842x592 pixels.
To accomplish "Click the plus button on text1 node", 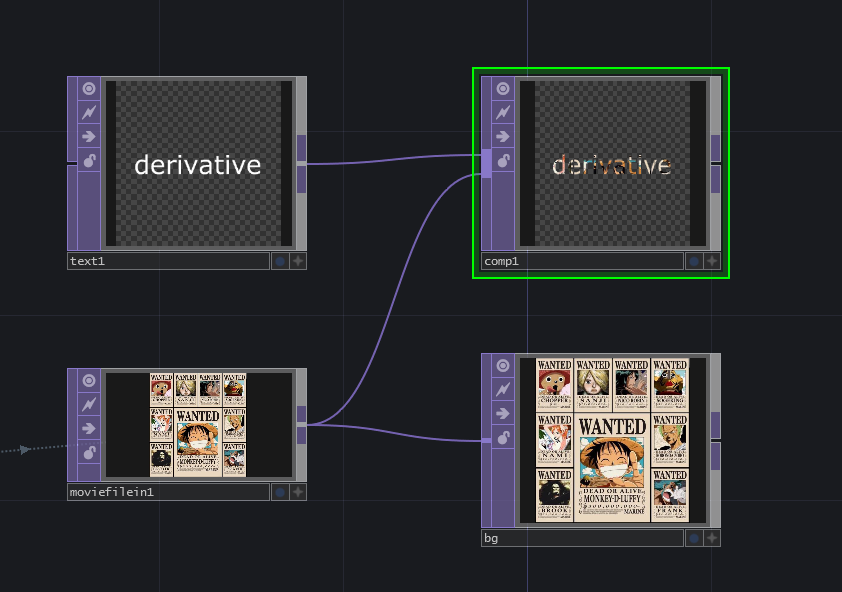I will [x=298, y=261].
